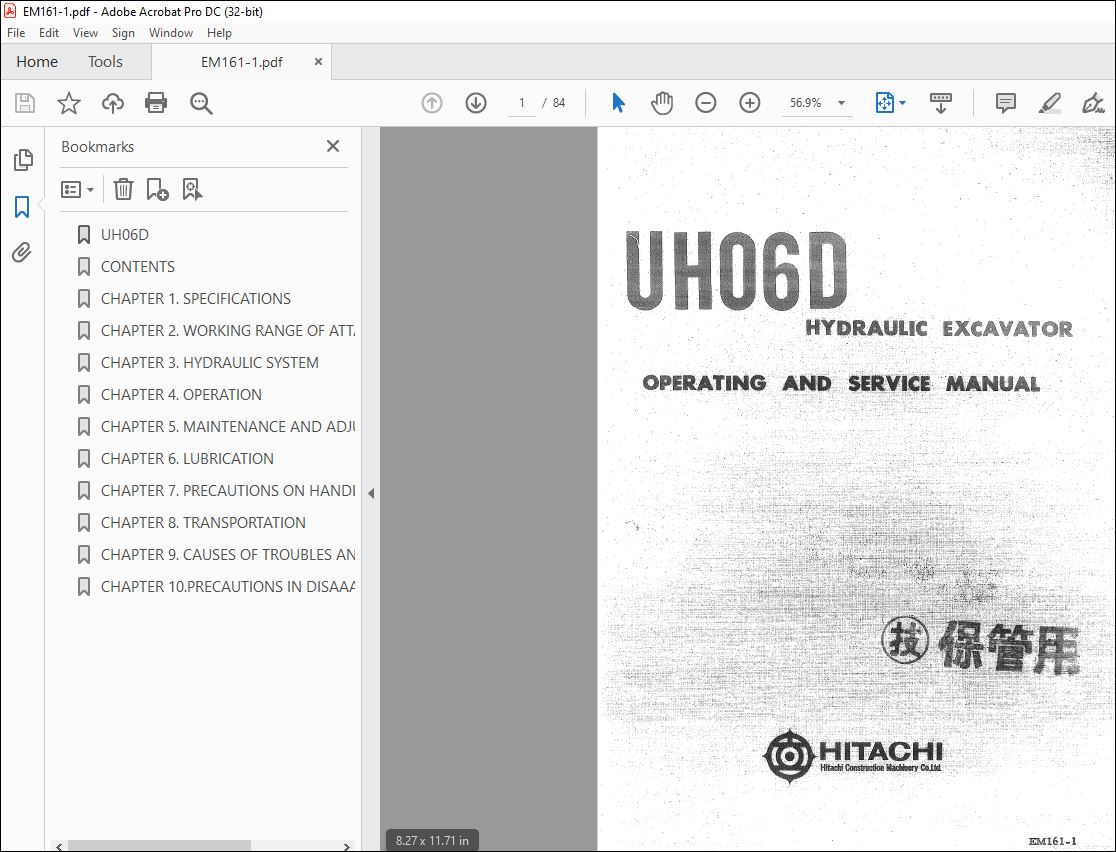
Task: Select Chapter 7 Precautions on Handling bookmark
Action: 228,490
